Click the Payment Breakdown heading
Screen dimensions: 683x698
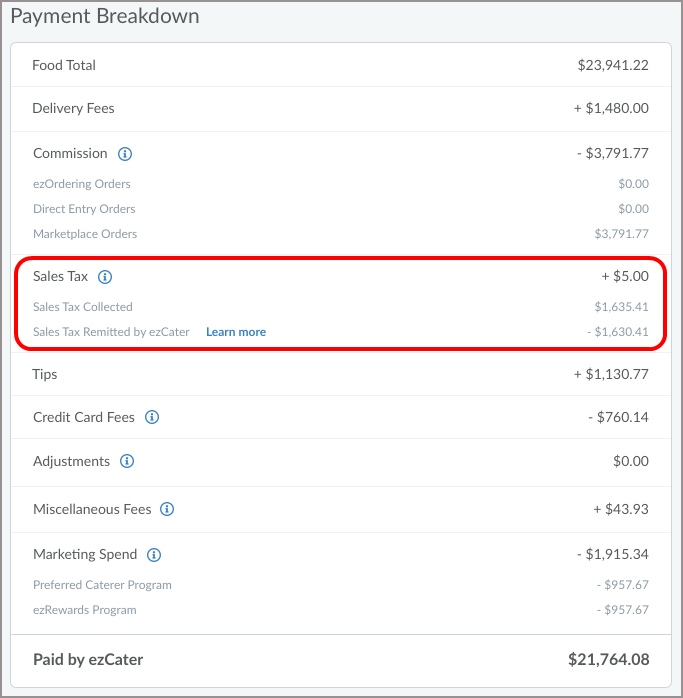105,17
